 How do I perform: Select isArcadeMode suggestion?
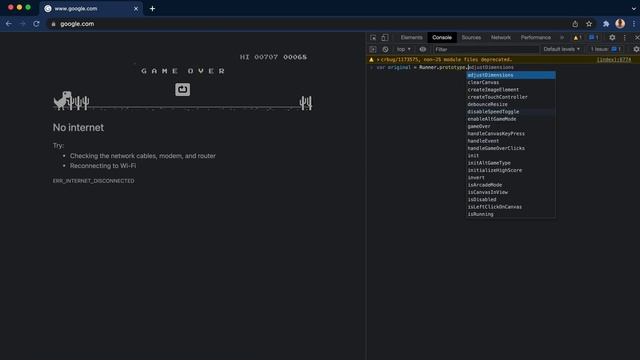pos(511,185)
